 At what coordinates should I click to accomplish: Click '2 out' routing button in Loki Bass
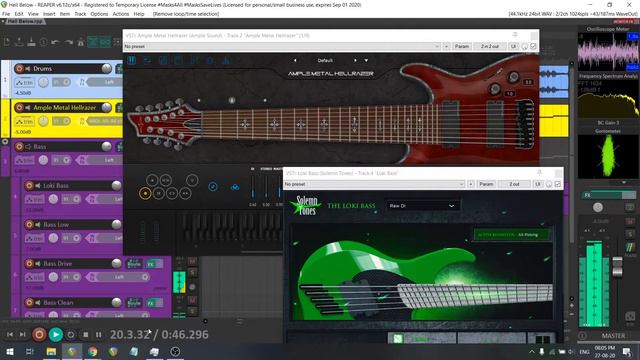(x=514, y=184)
